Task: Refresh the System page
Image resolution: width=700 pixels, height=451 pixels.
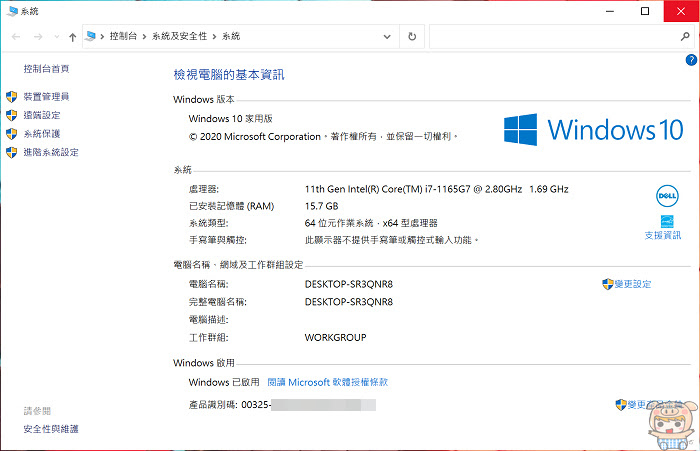Action: [412, 37]
